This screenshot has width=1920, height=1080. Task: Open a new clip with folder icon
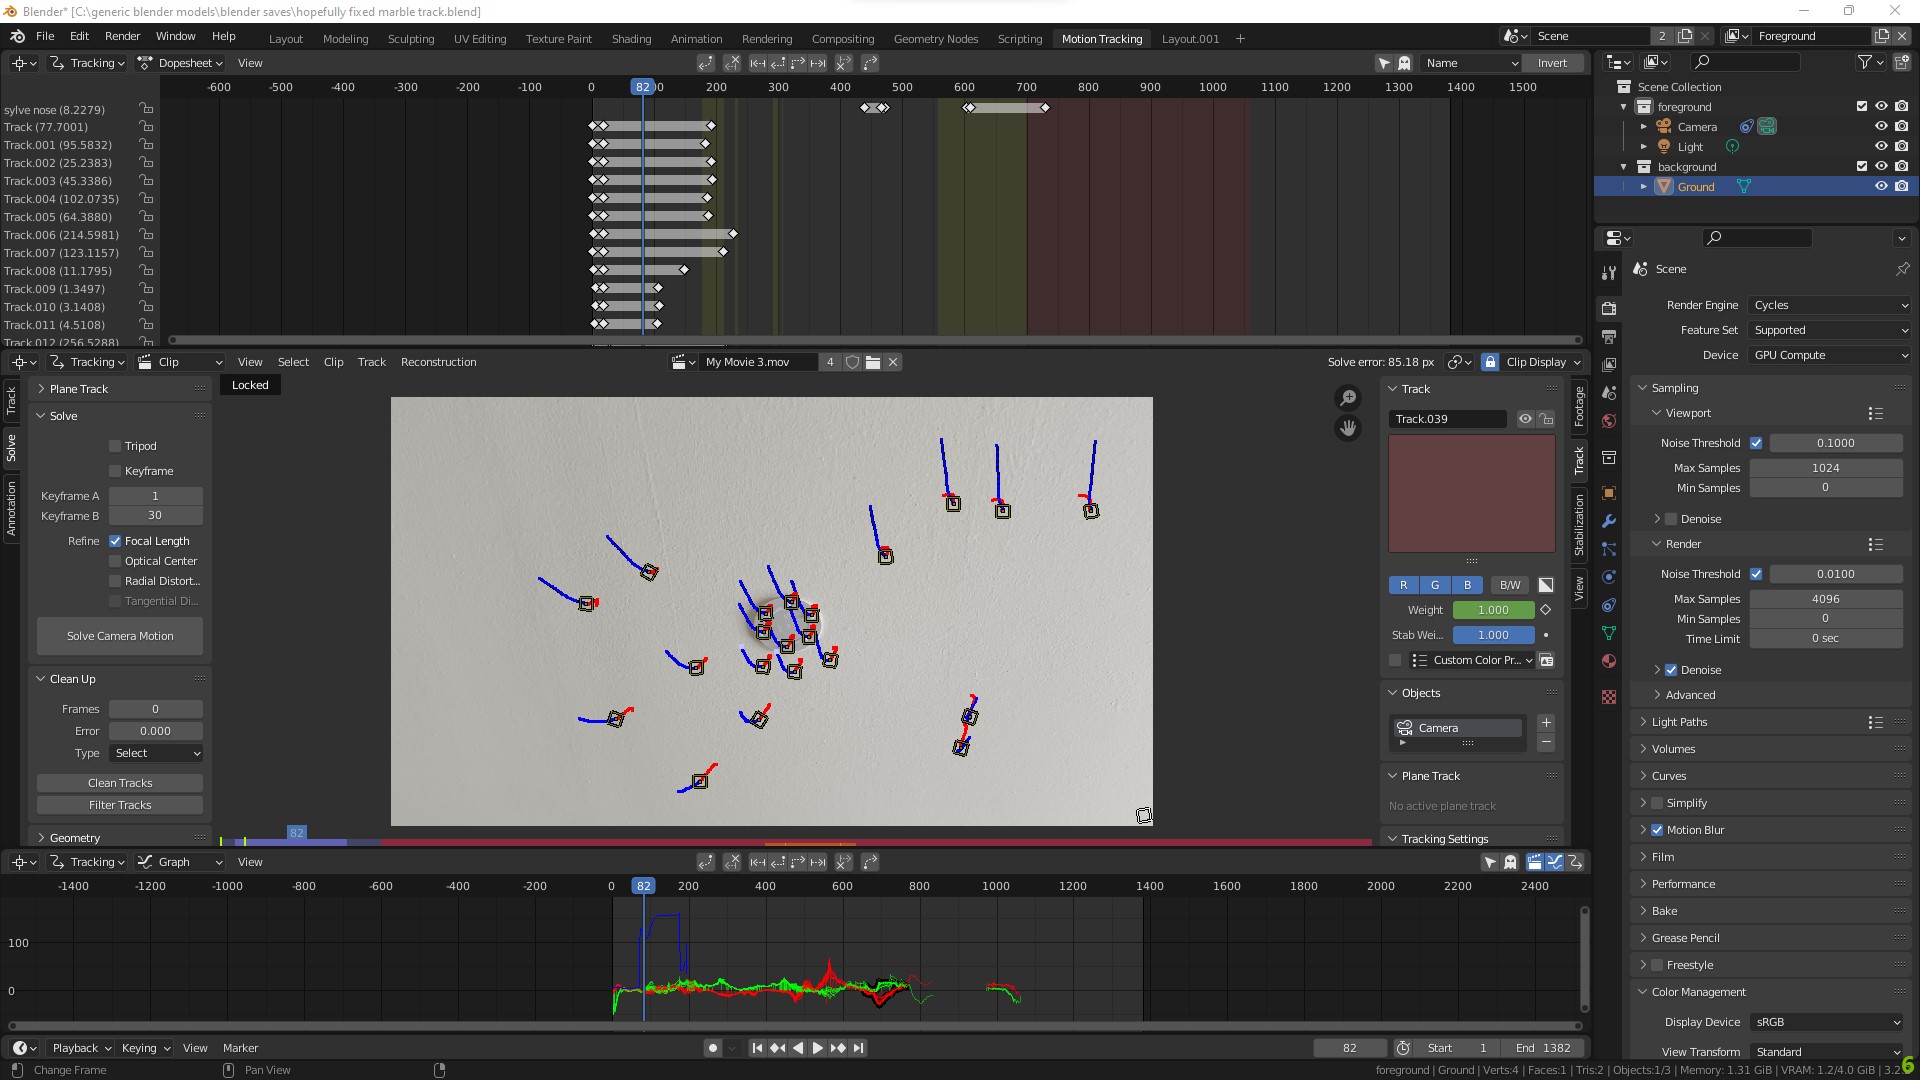[873, 362]
